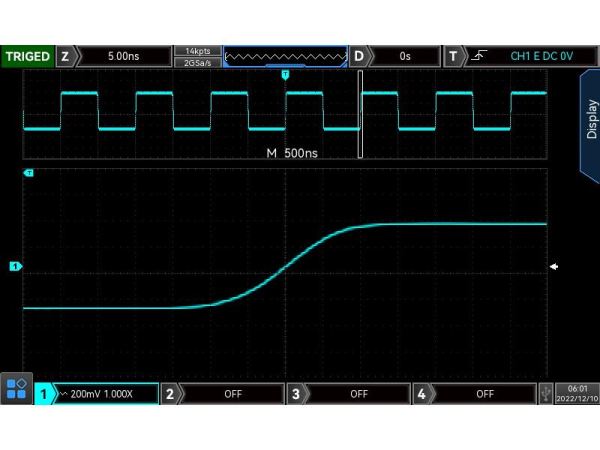Click the T trigger icon
Screen dimensions: 600x450
pyautogui.click(x=453, y=56)
